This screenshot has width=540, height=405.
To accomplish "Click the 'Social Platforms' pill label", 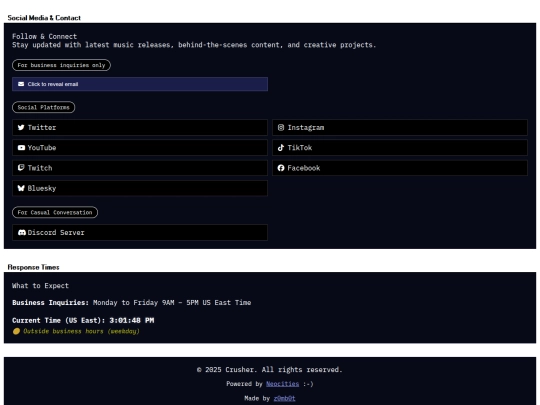I will click(x=43, y=107).
